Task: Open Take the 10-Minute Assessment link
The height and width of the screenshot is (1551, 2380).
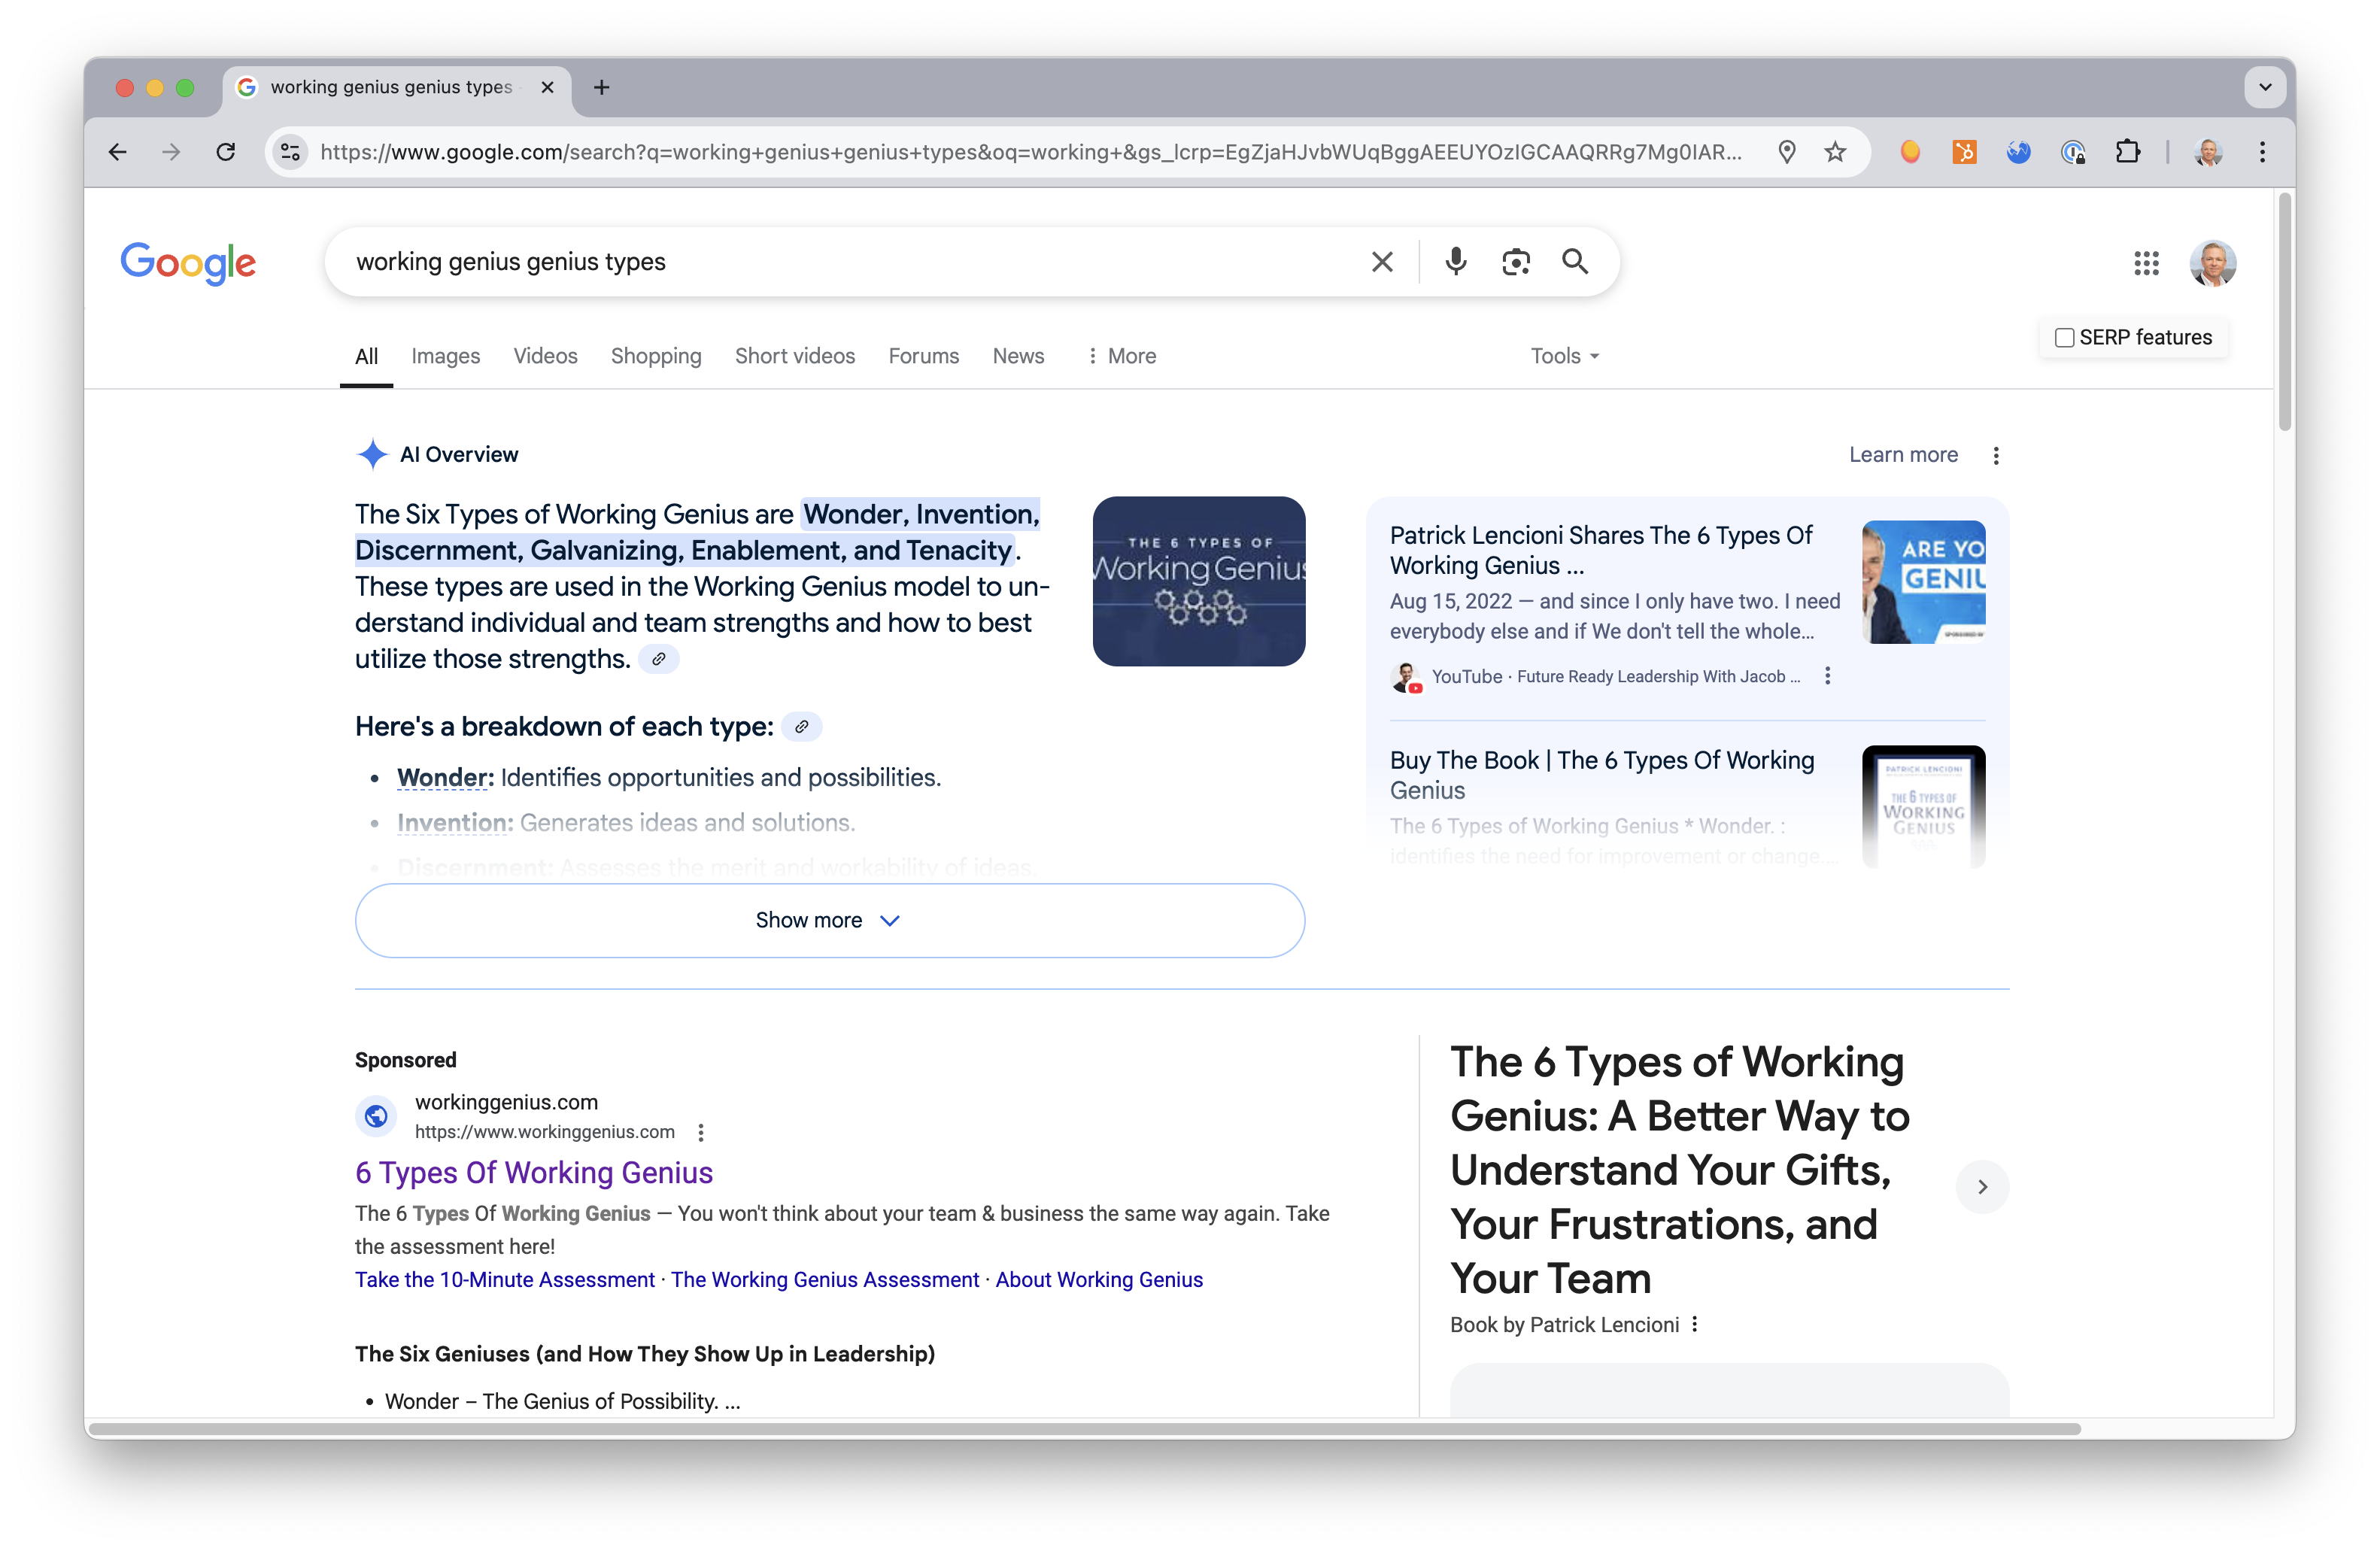Action: [505, 1280]
